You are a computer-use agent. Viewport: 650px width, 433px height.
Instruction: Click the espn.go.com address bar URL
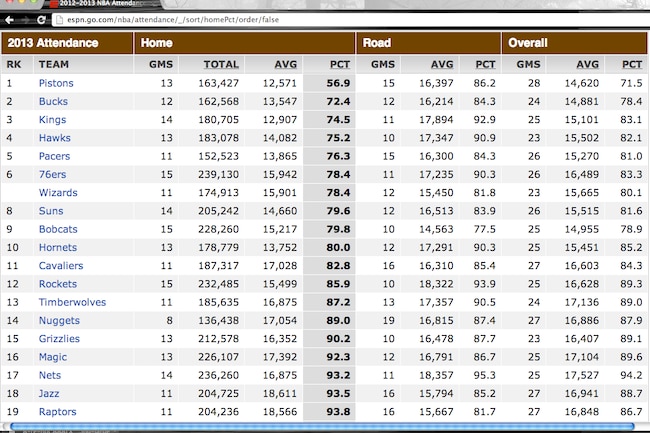point(173,19)
